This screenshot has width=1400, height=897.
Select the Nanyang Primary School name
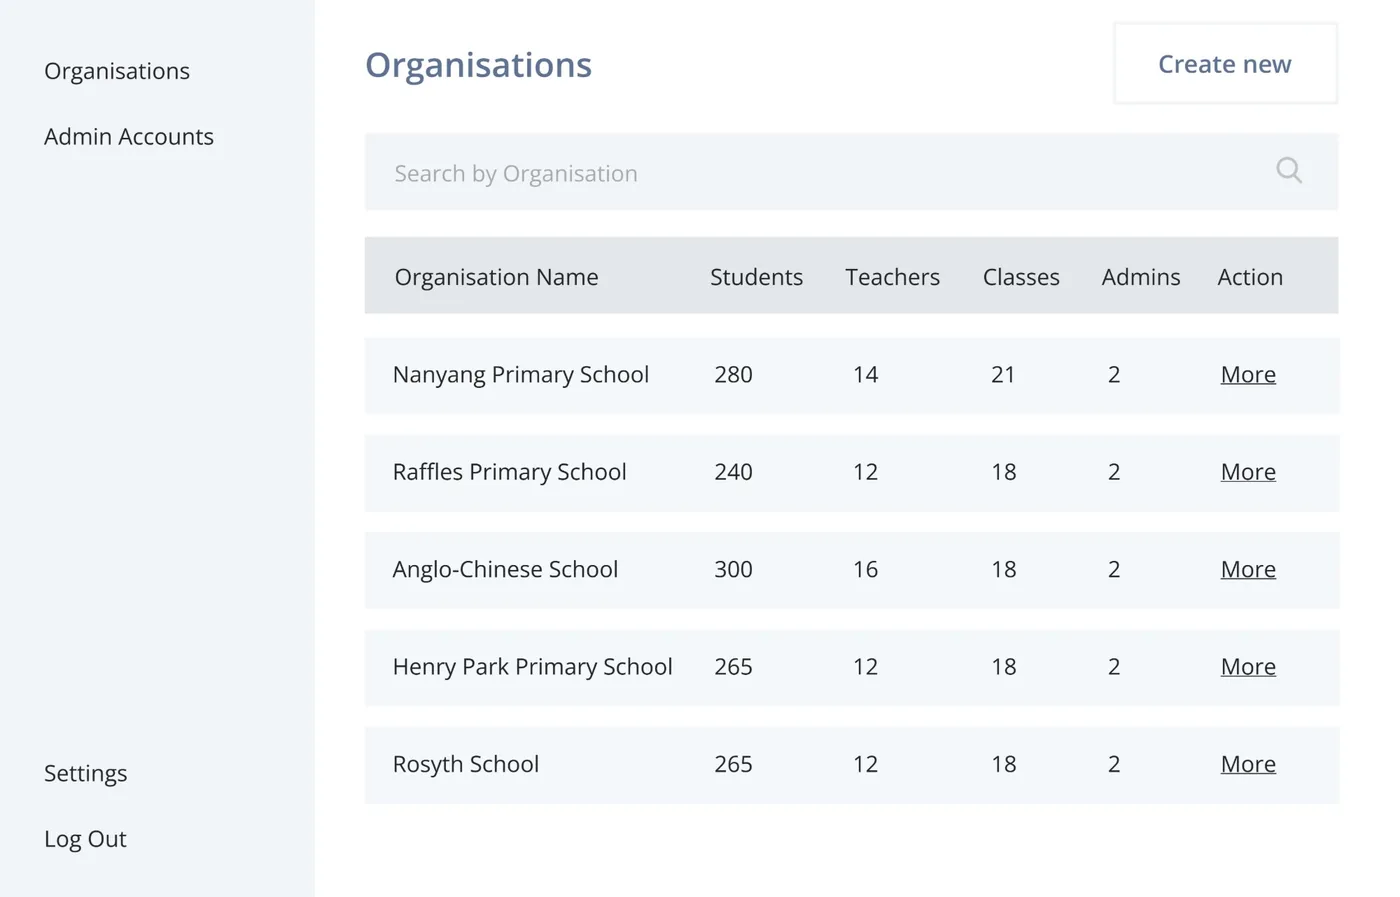(521, 375)
